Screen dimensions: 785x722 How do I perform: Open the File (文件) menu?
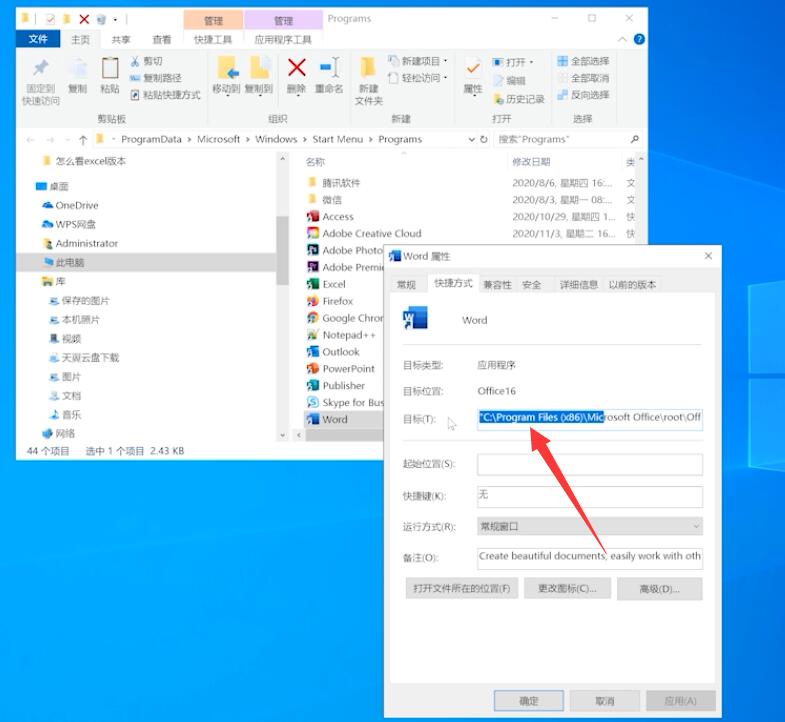point(38,39)
